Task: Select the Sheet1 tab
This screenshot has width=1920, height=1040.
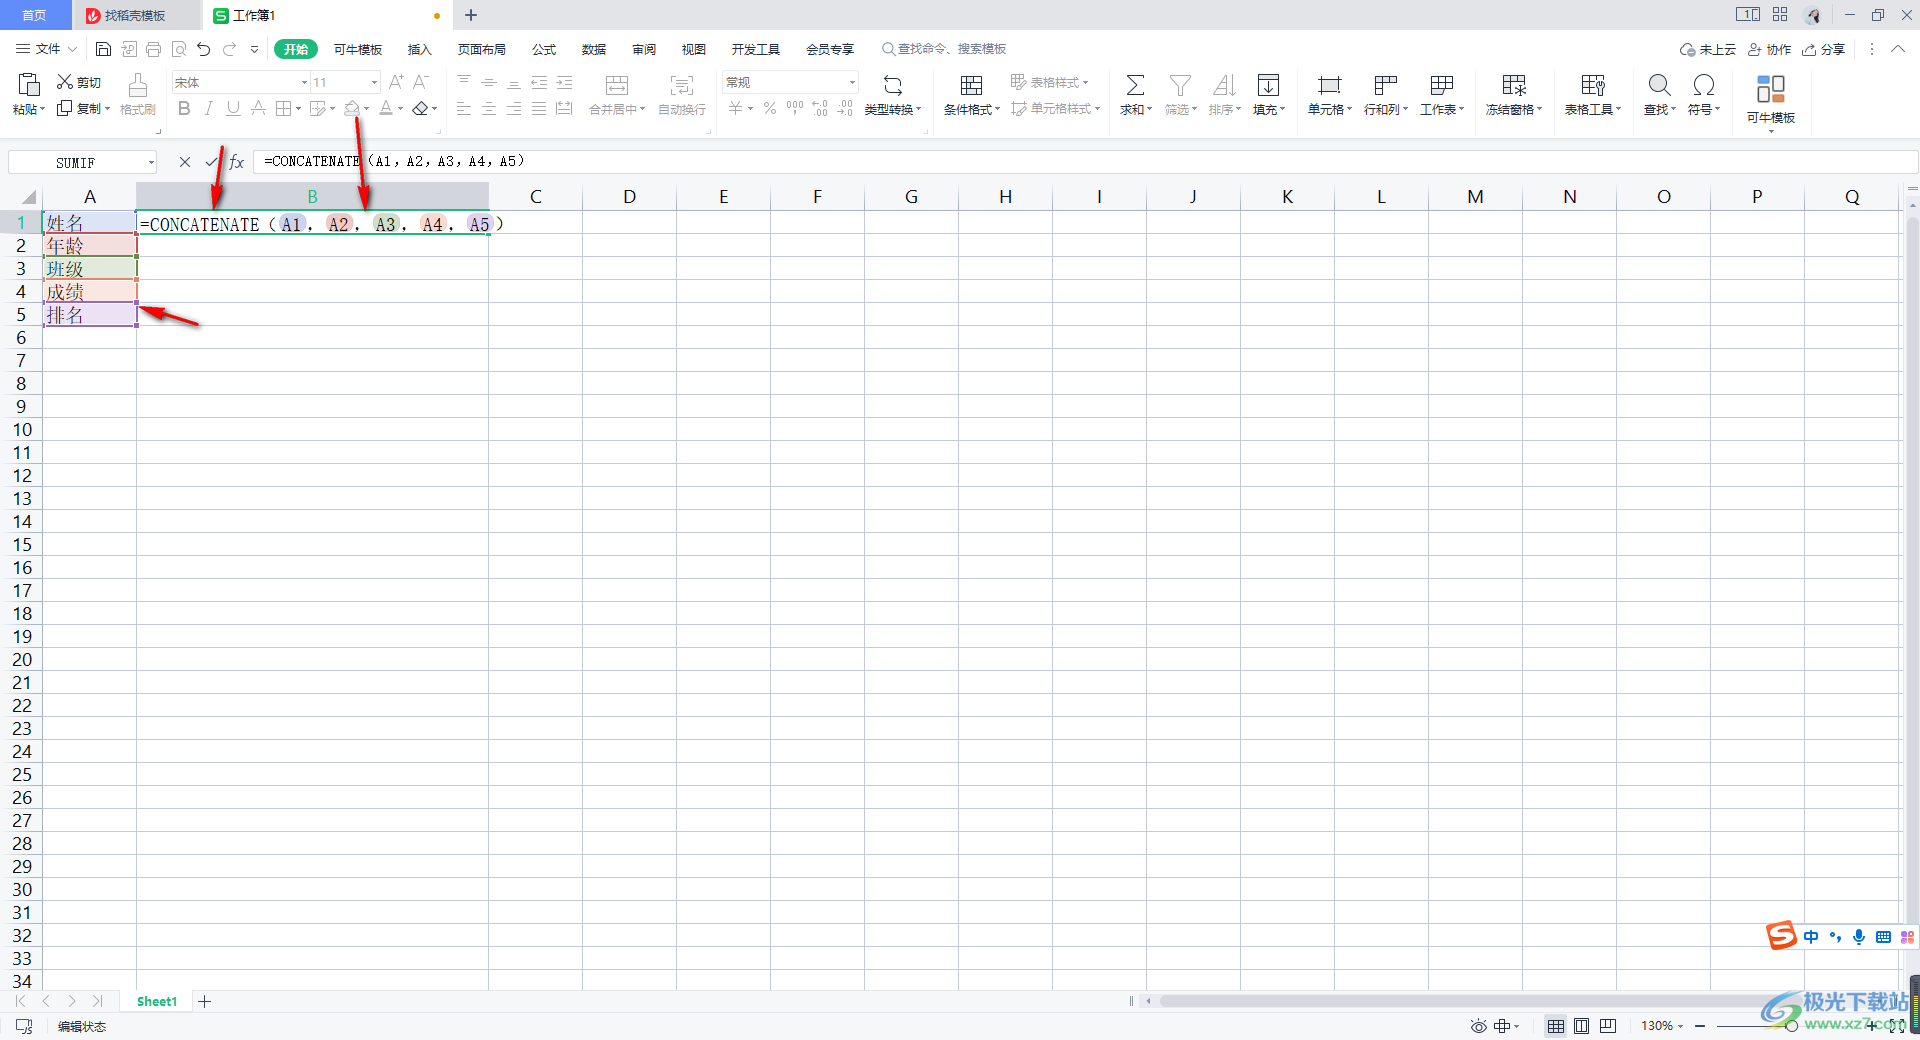Action: (x=157, y=1001)
